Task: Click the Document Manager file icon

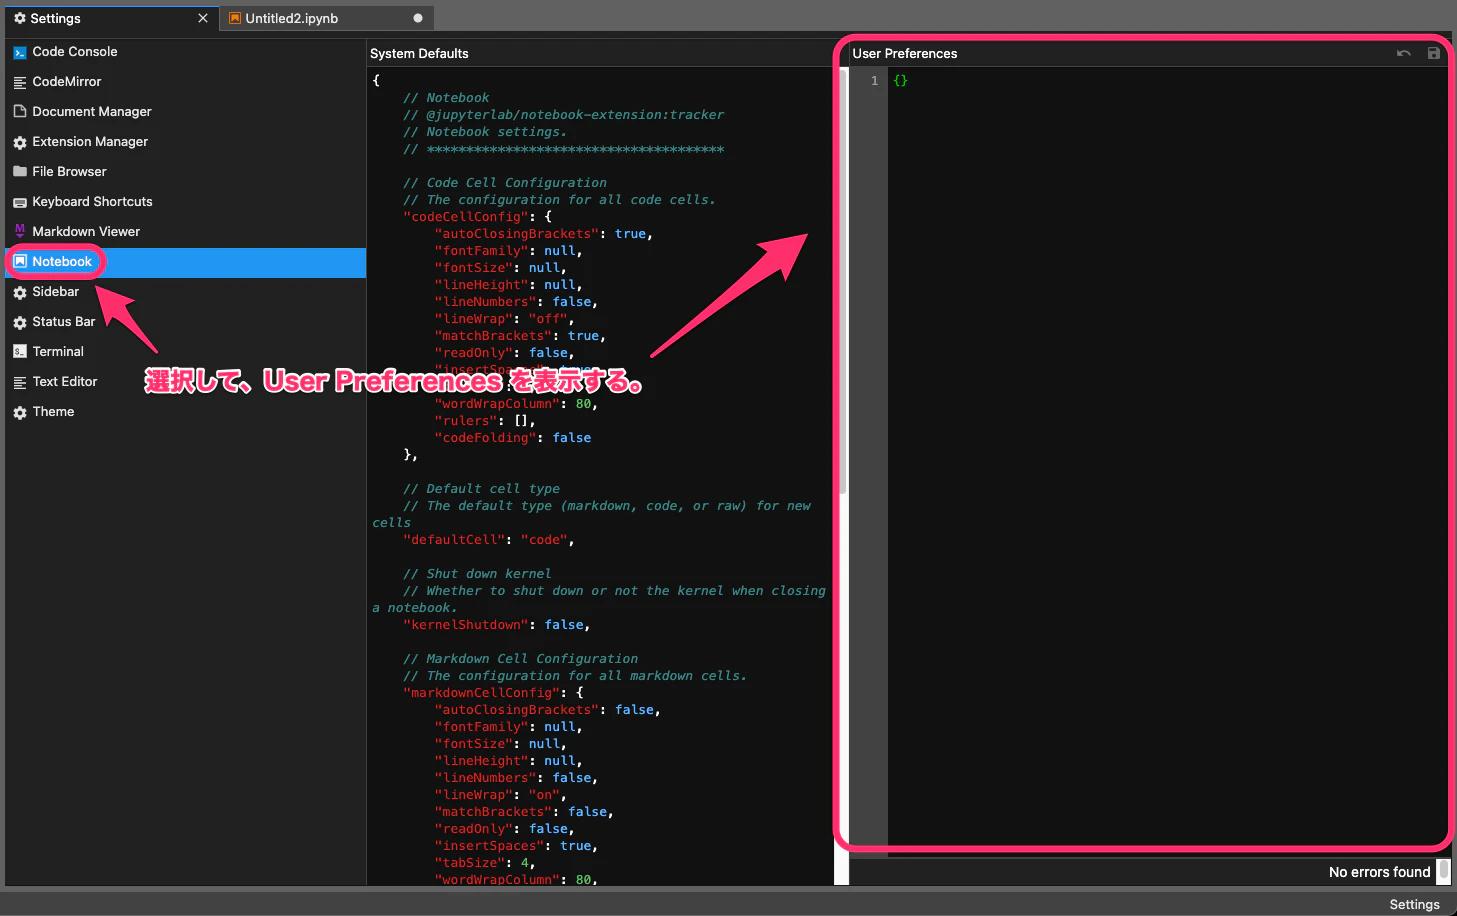Action: (20, 112)
